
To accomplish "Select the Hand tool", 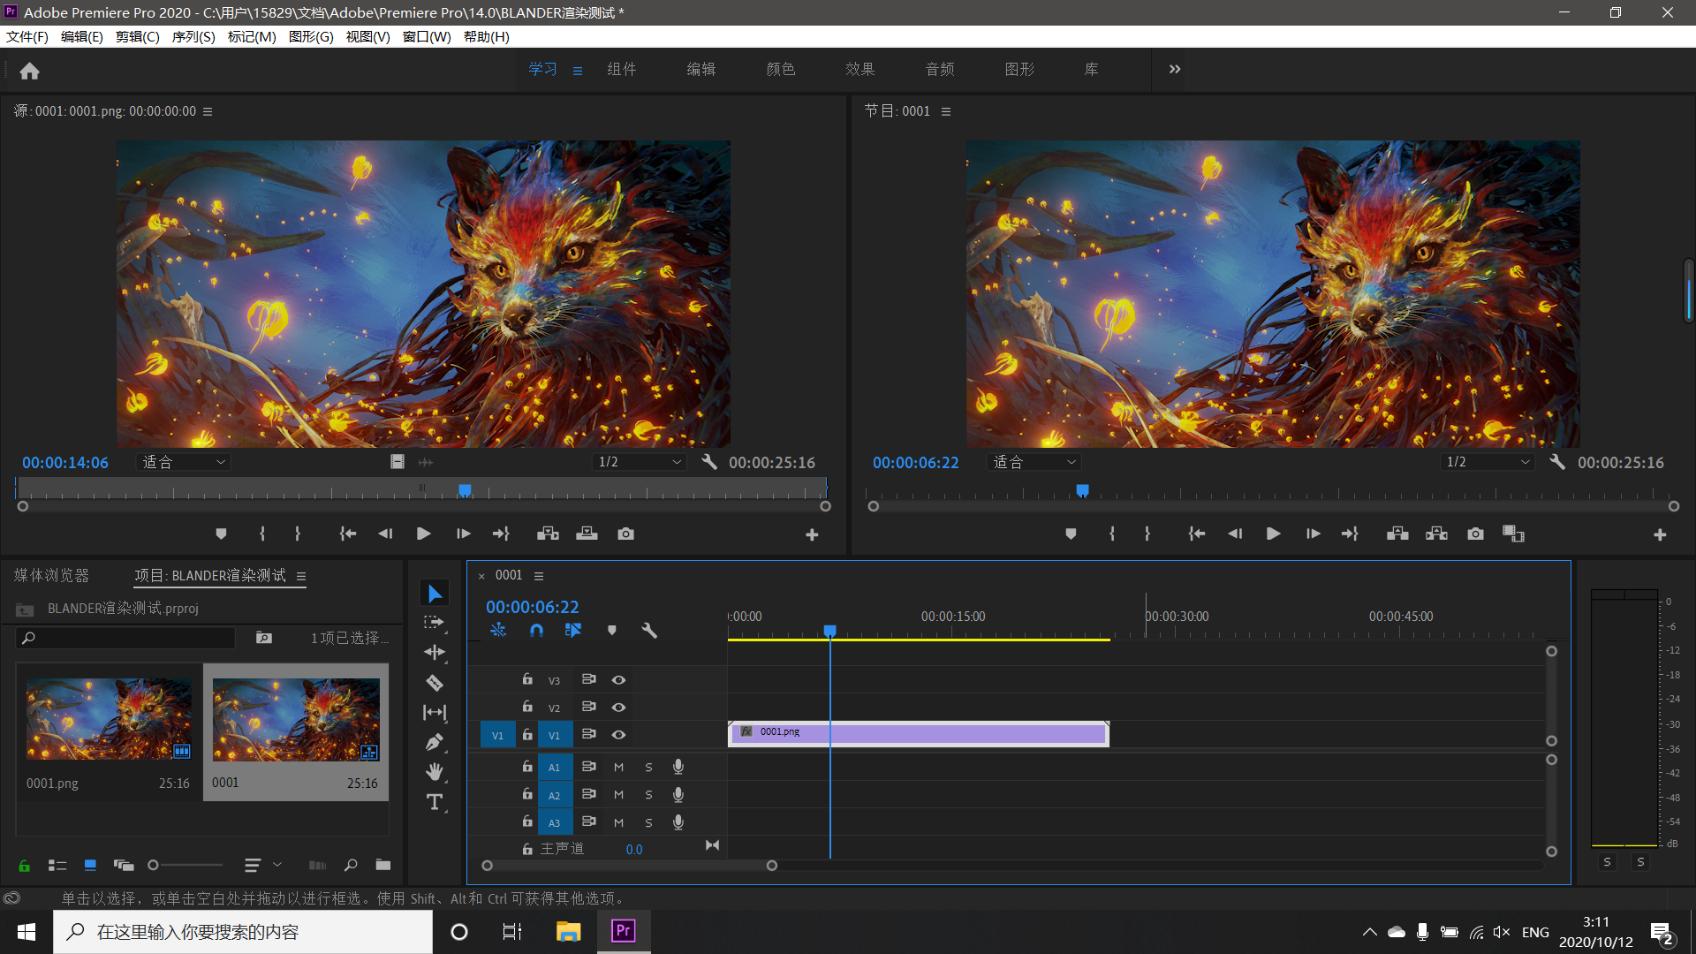I will 434,772.
